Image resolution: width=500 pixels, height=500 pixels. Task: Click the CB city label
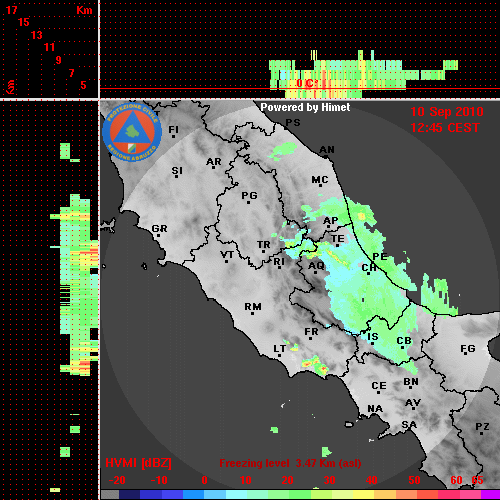point(404,341)
